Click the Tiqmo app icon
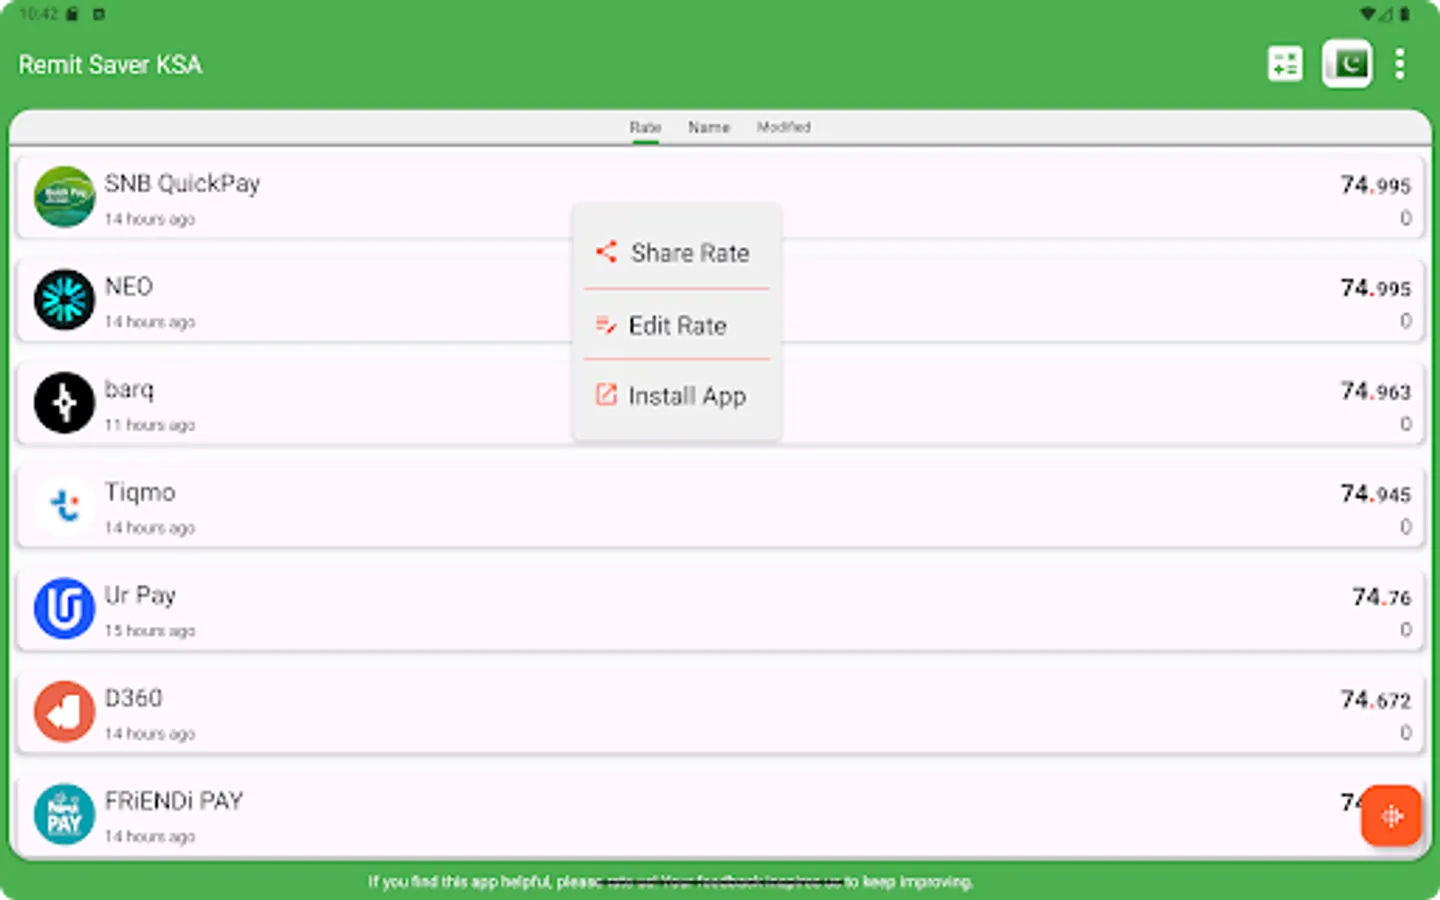This screenshot has width=1440, height=900. click(x=64, y=506)
